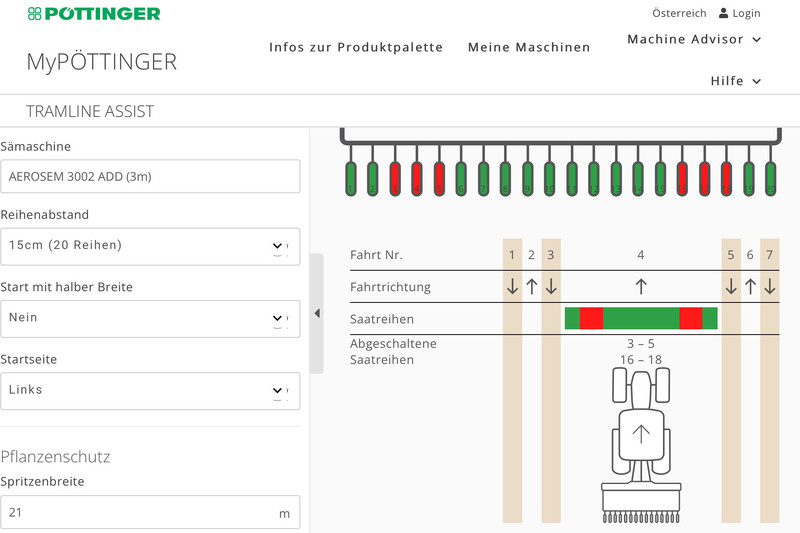This screenshot has width=800, height=533.
Task: Click the left red segment of Saatreihen bar
Action: point(591,318)
